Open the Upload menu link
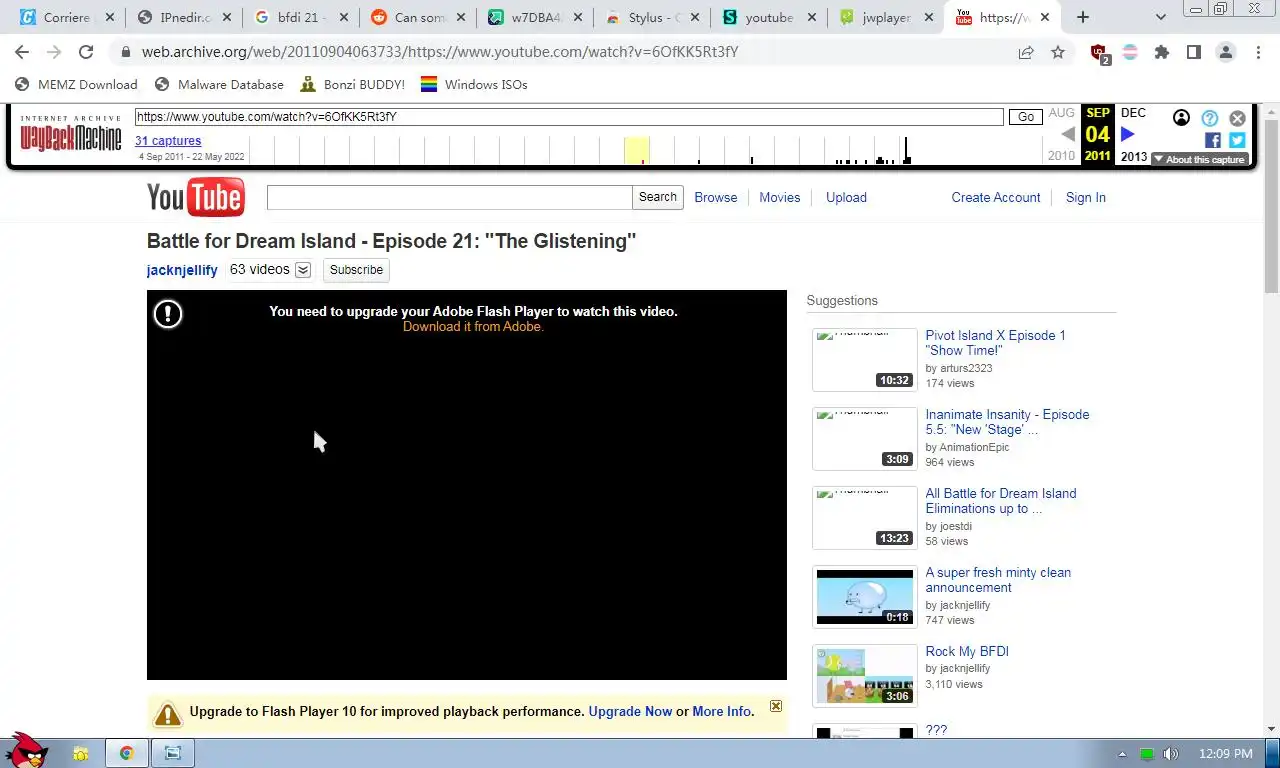The height and width of the screenshot is (768, 1280). (846, 197)
